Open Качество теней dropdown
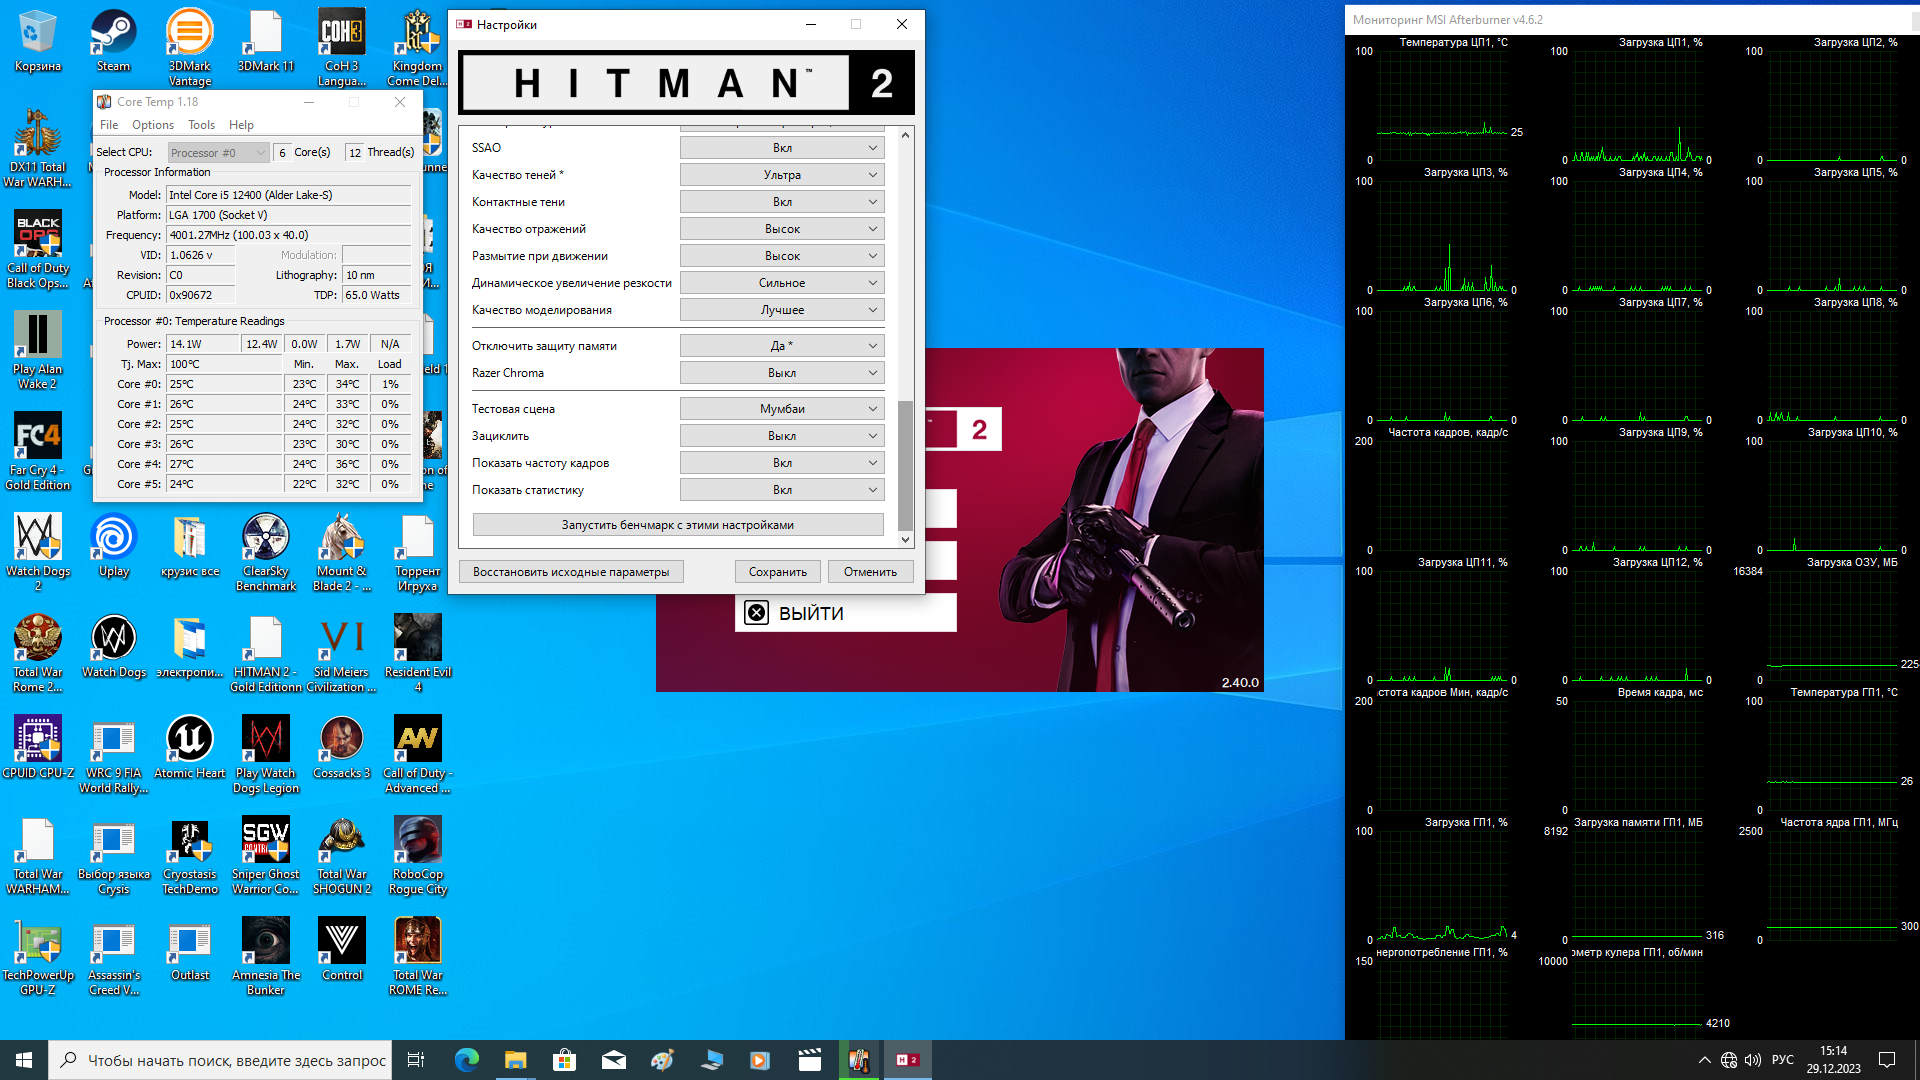The image size is (1920, 1080). [782, 175]
